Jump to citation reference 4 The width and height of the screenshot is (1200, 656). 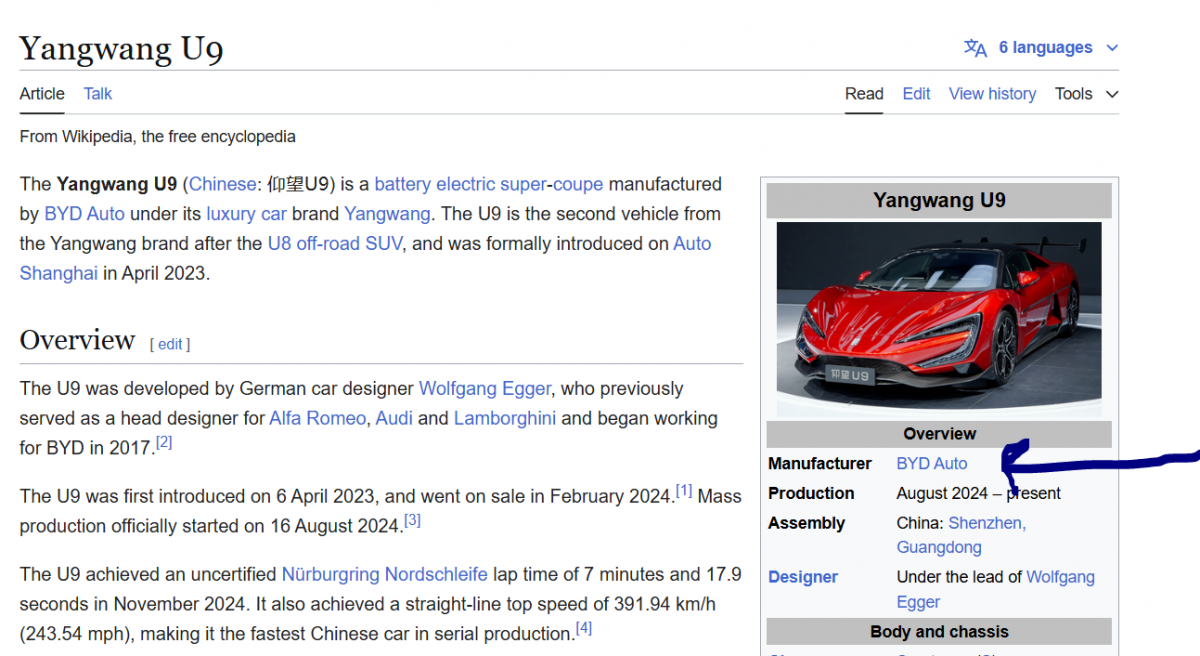(584, 628)
